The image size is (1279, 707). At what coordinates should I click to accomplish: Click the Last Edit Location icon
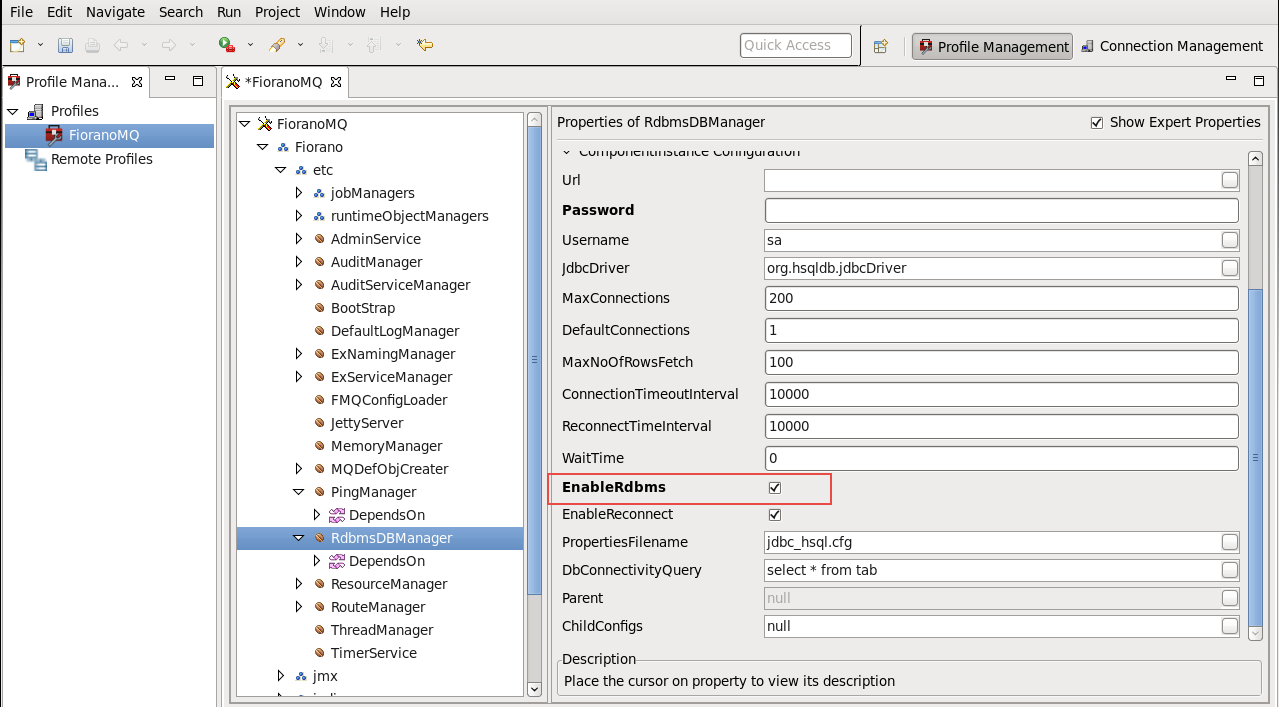425,45
